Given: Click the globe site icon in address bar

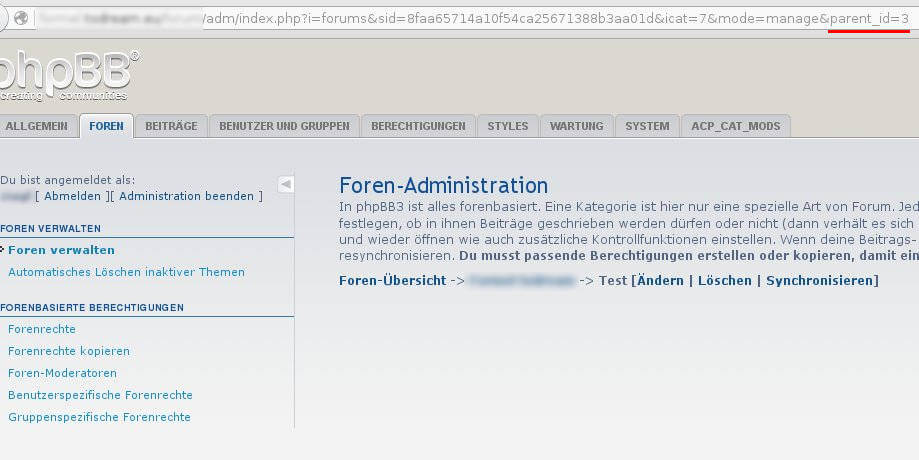Looking at the screenshot, I should tap(23, 19).
